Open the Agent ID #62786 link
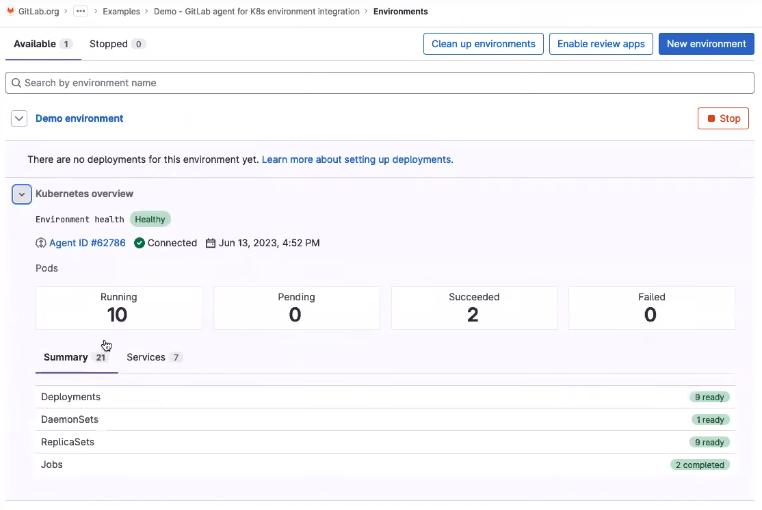This screenshot has height=510, width=762. pos(87,243)
